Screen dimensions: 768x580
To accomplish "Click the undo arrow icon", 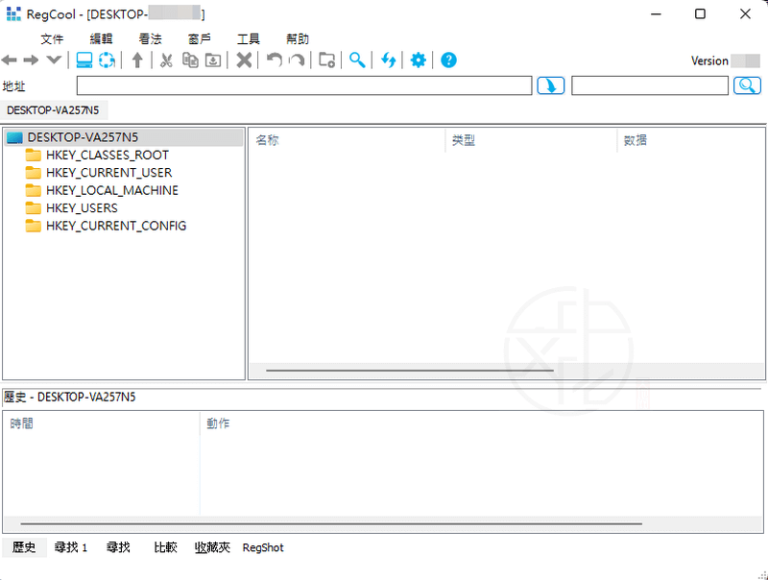I will click(274, 61).
